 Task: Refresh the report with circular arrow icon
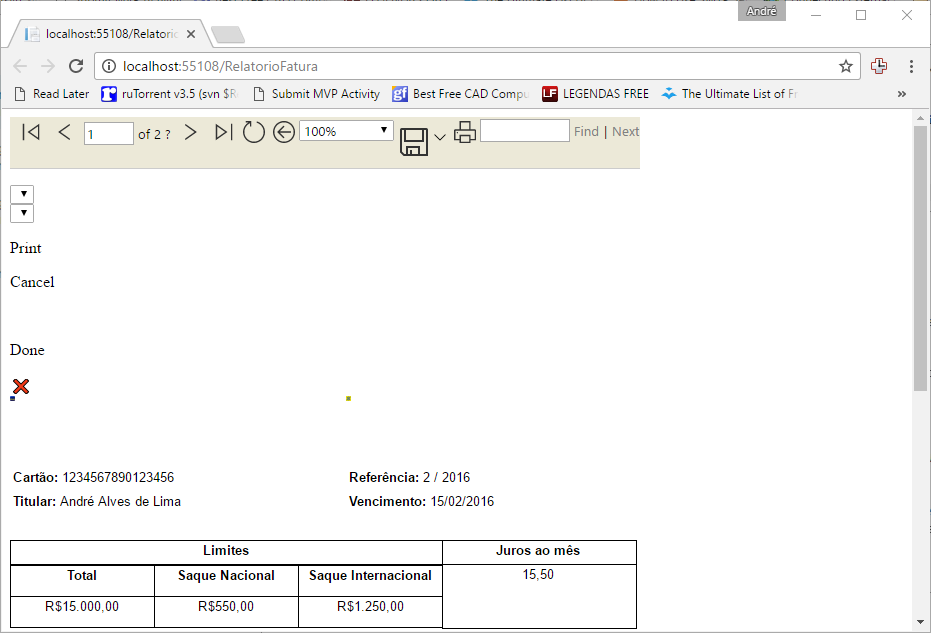tap(254, 132)
